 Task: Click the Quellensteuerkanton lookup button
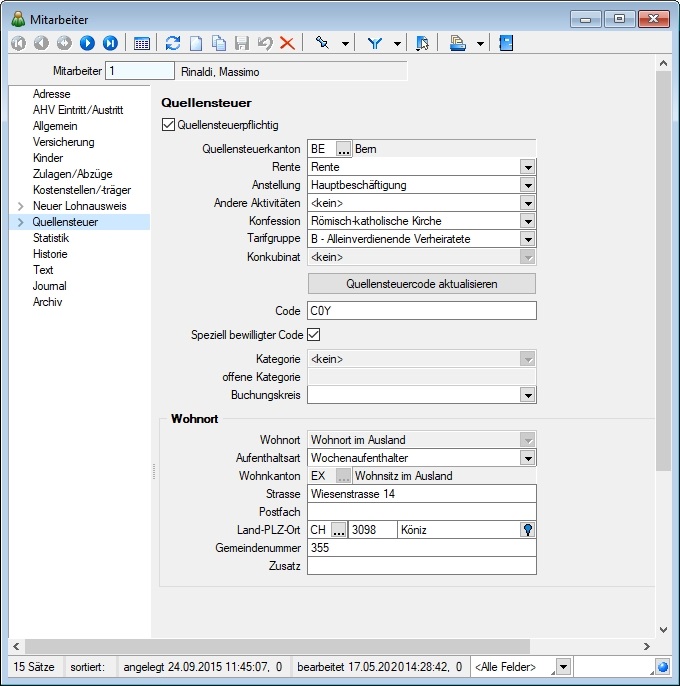tap(344, 149)
